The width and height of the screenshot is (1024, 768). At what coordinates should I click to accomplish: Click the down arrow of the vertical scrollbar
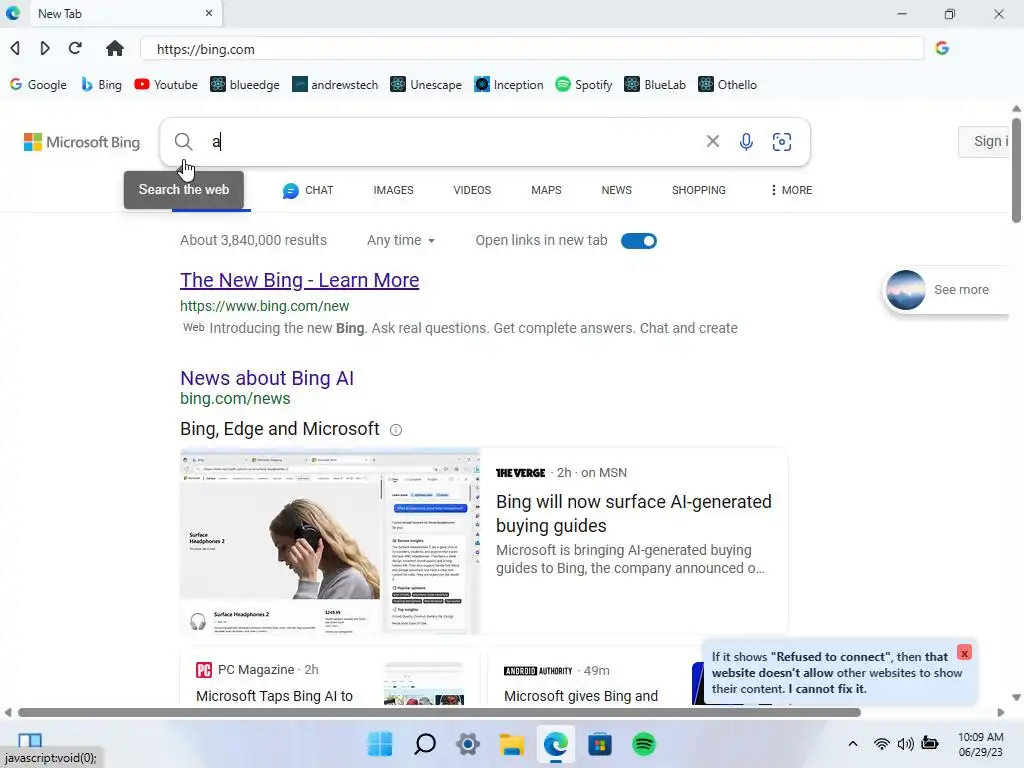click(x=1016, y=697)
